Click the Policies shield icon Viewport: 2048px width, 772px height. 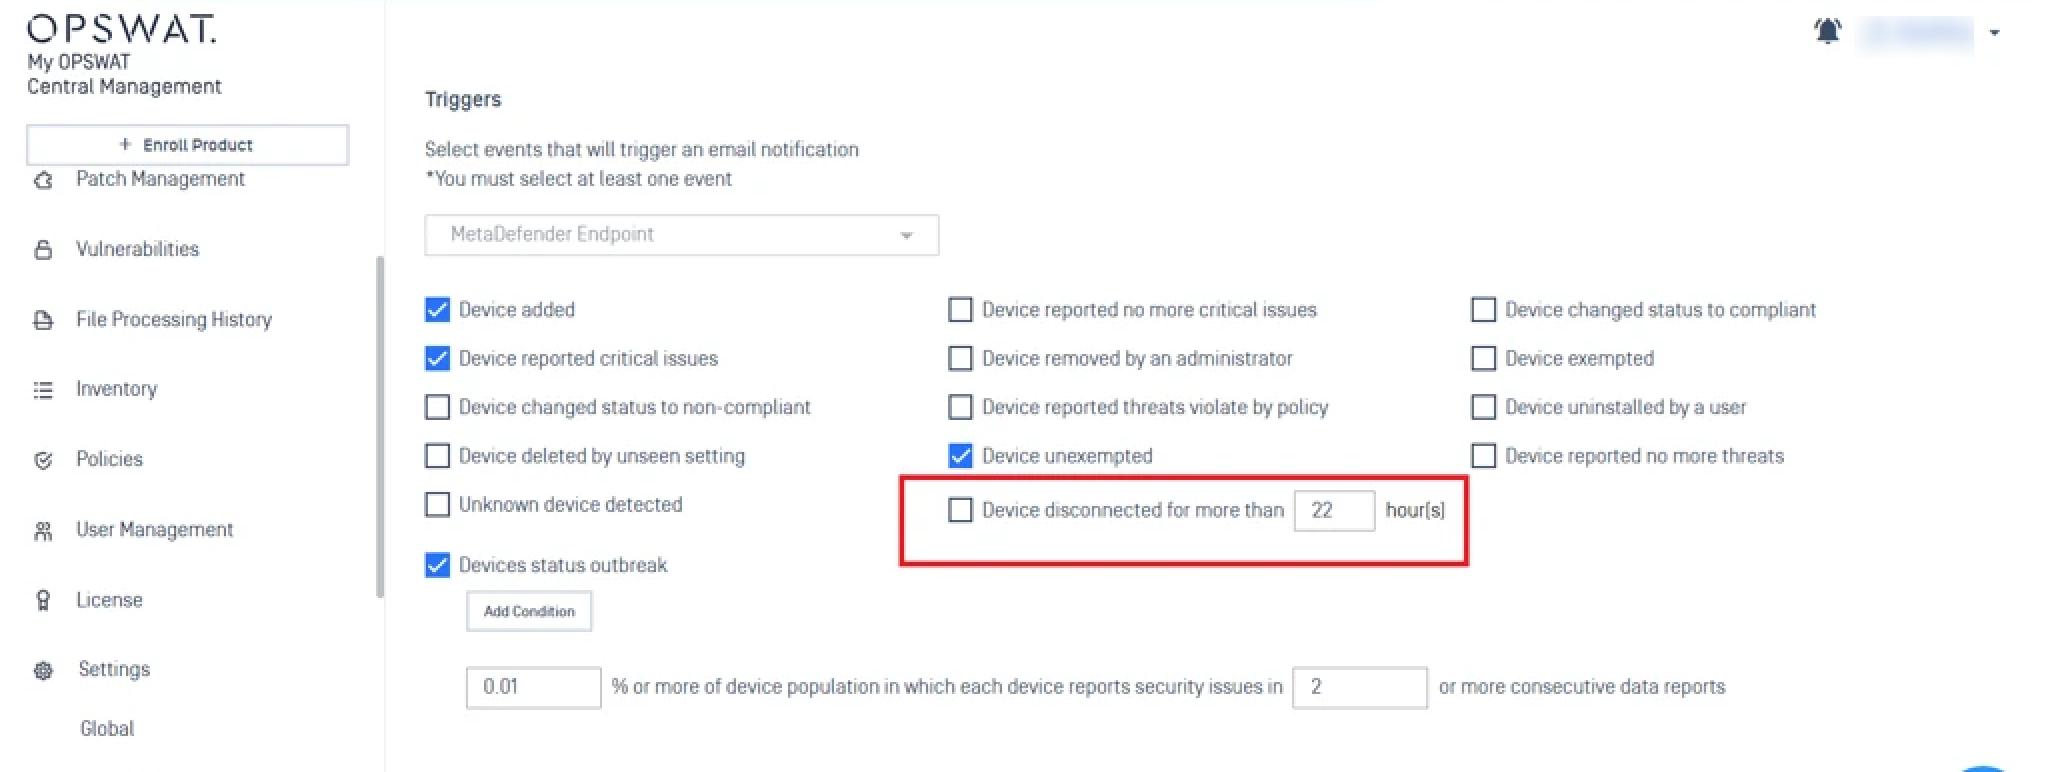click(43, 460)
